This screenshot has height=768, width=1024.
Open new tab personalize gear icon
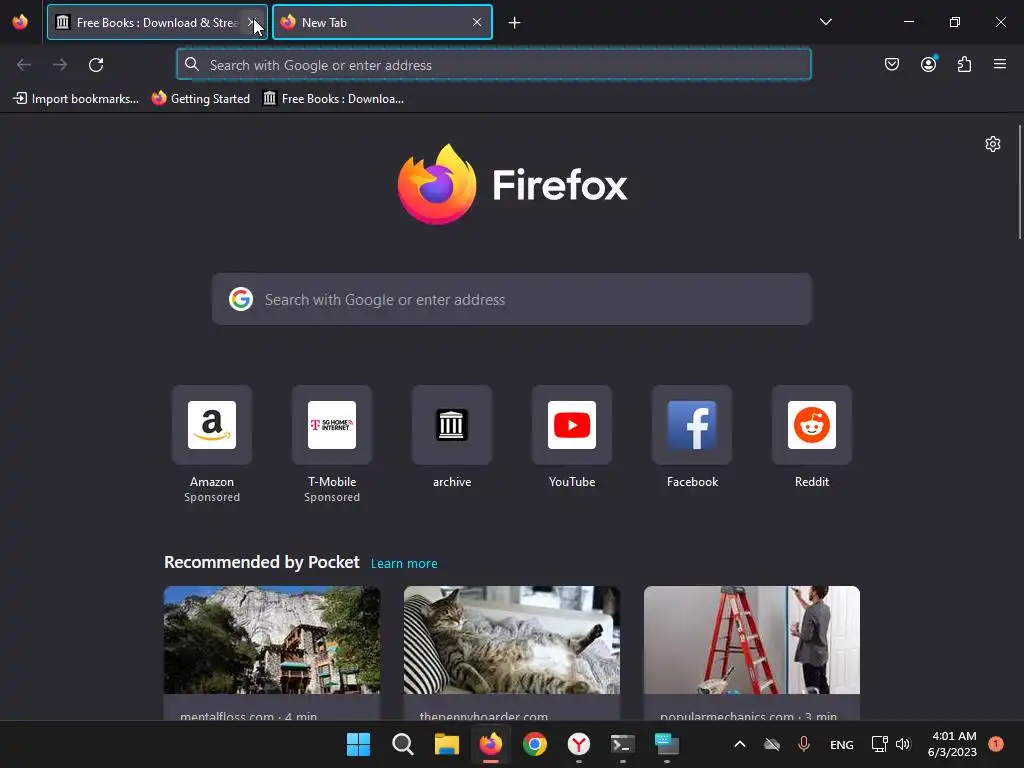(993, 144)
